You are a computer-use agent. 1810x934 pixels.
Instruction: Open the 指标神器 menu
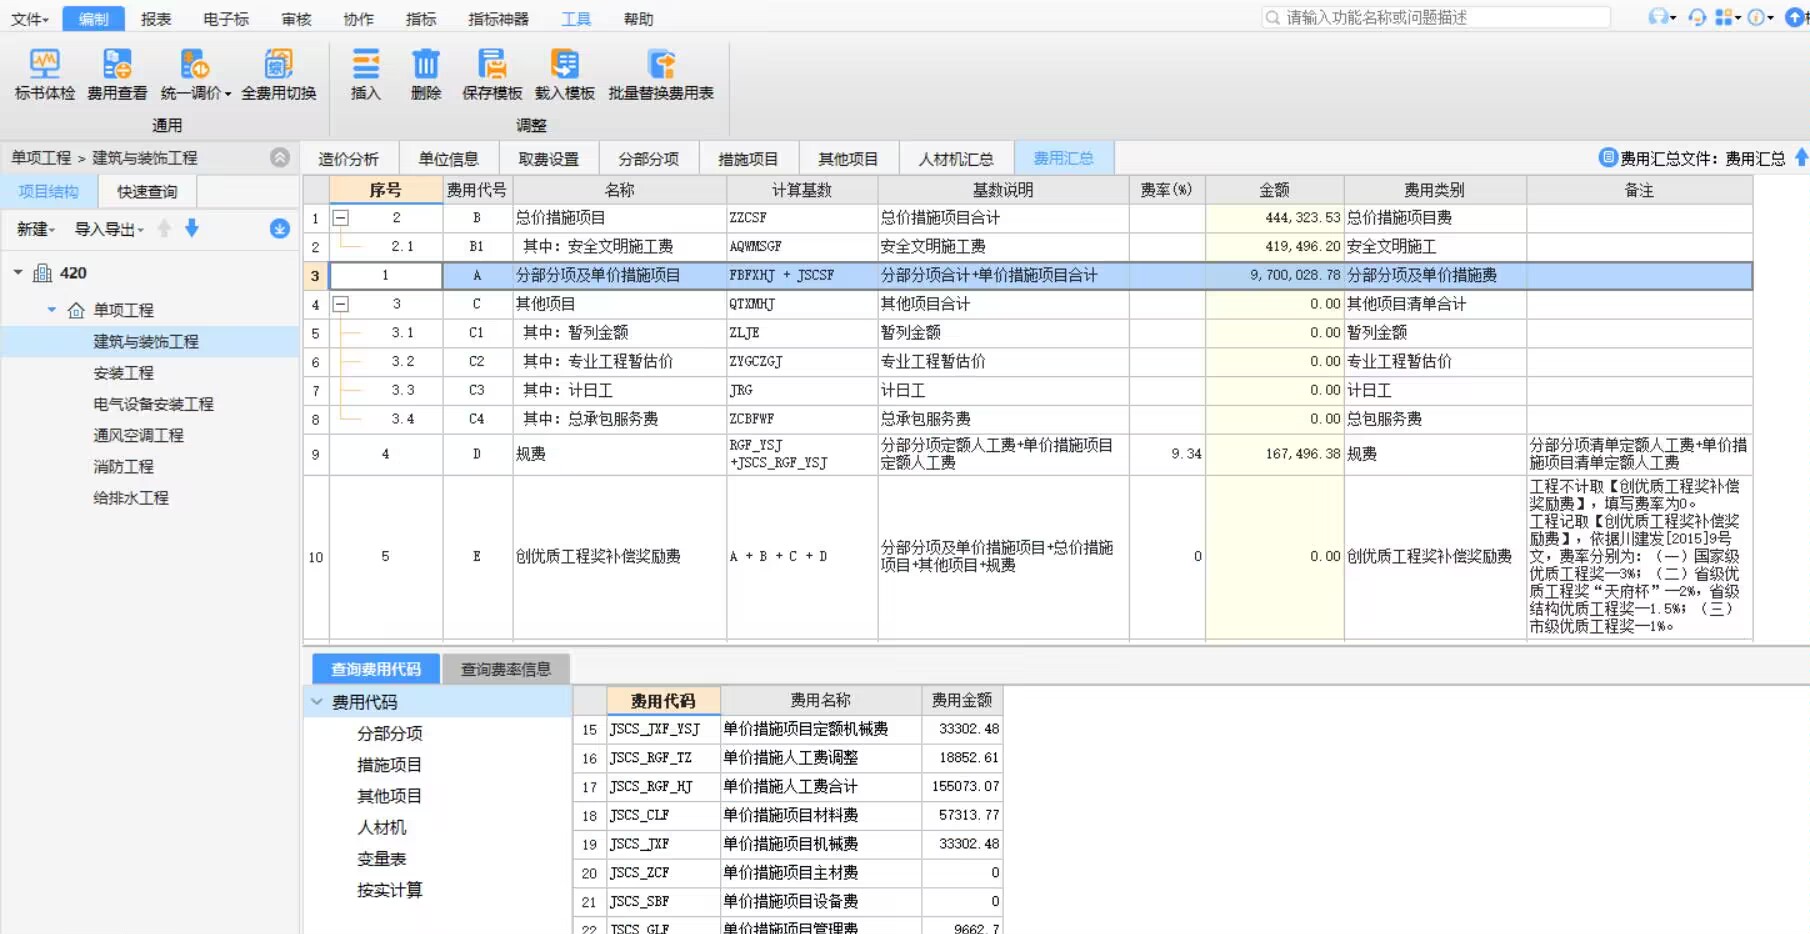[x=498, y=19]
